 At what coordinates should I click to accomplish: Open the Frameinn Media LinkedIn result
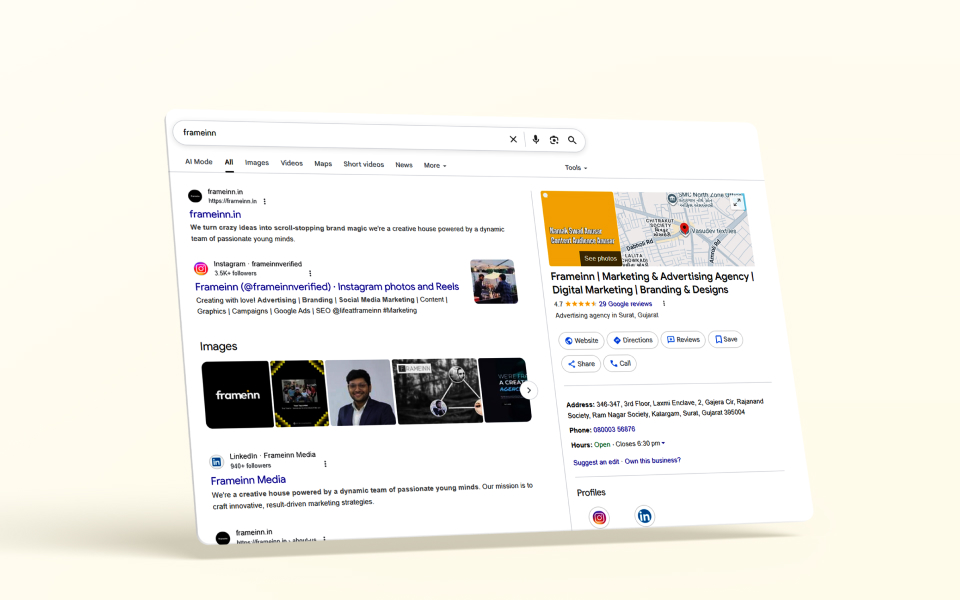coord(248,480)
